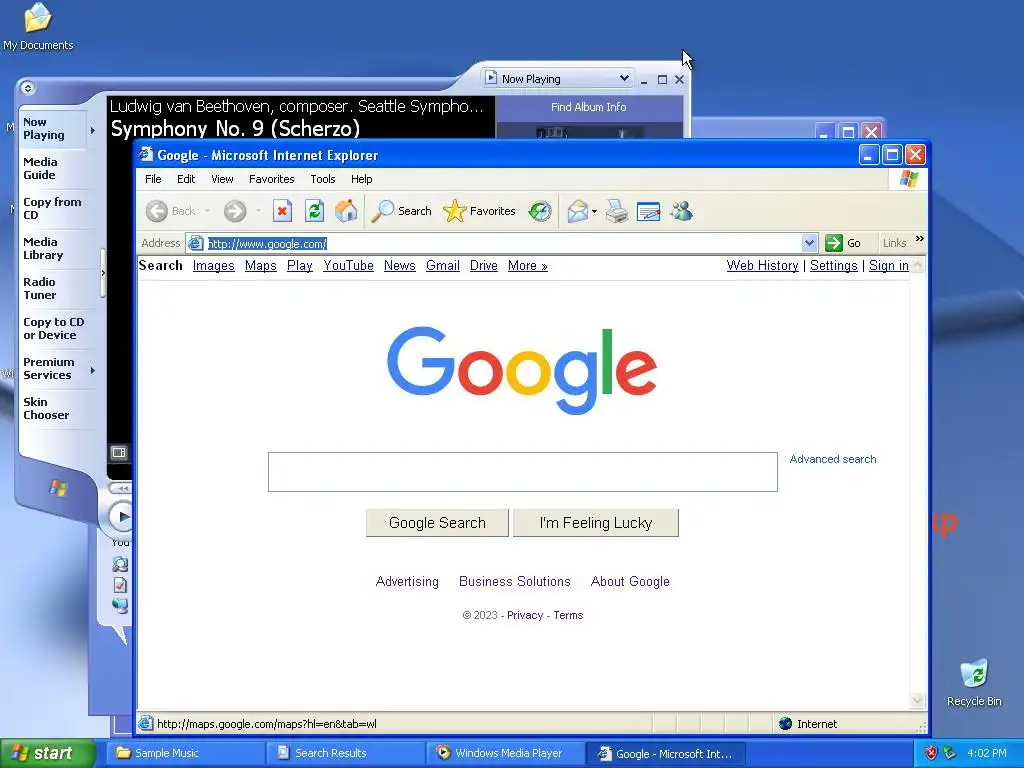Open the Search pane from IE toolbar
Image resolution: width=1024 pixels, height=768 pixels.
[401, 211]
